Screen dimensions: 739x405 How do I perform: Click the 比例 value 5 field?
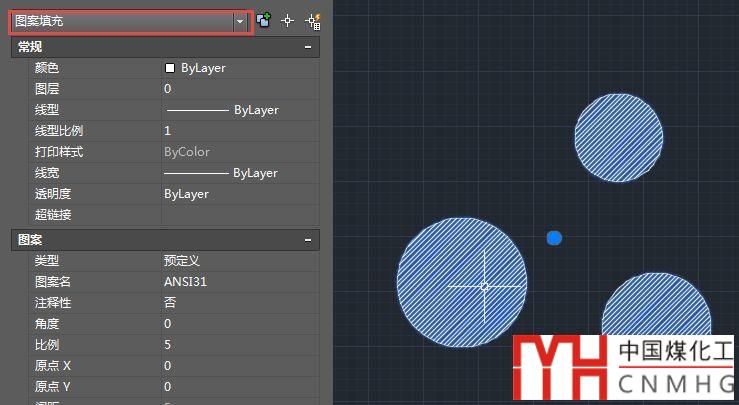(240, 344)
